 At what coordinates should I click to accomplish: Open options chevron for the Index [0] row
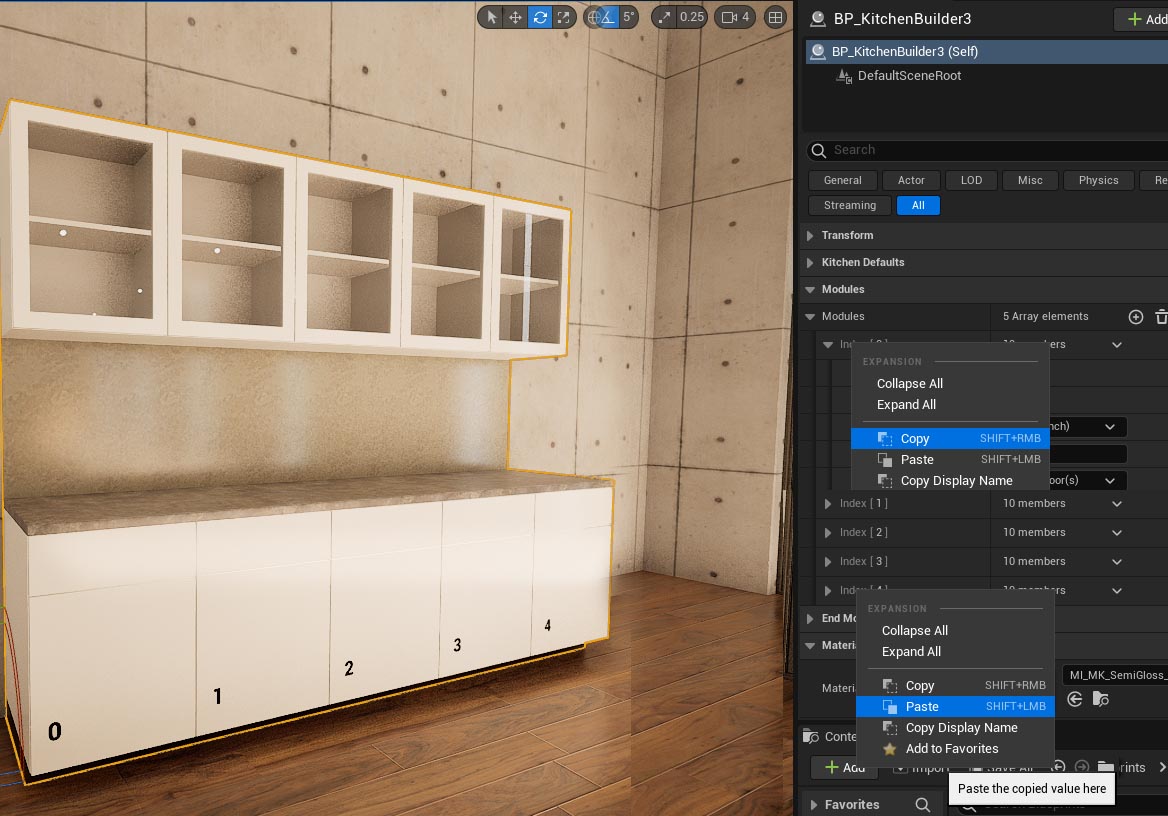[x=1117, y=345]
